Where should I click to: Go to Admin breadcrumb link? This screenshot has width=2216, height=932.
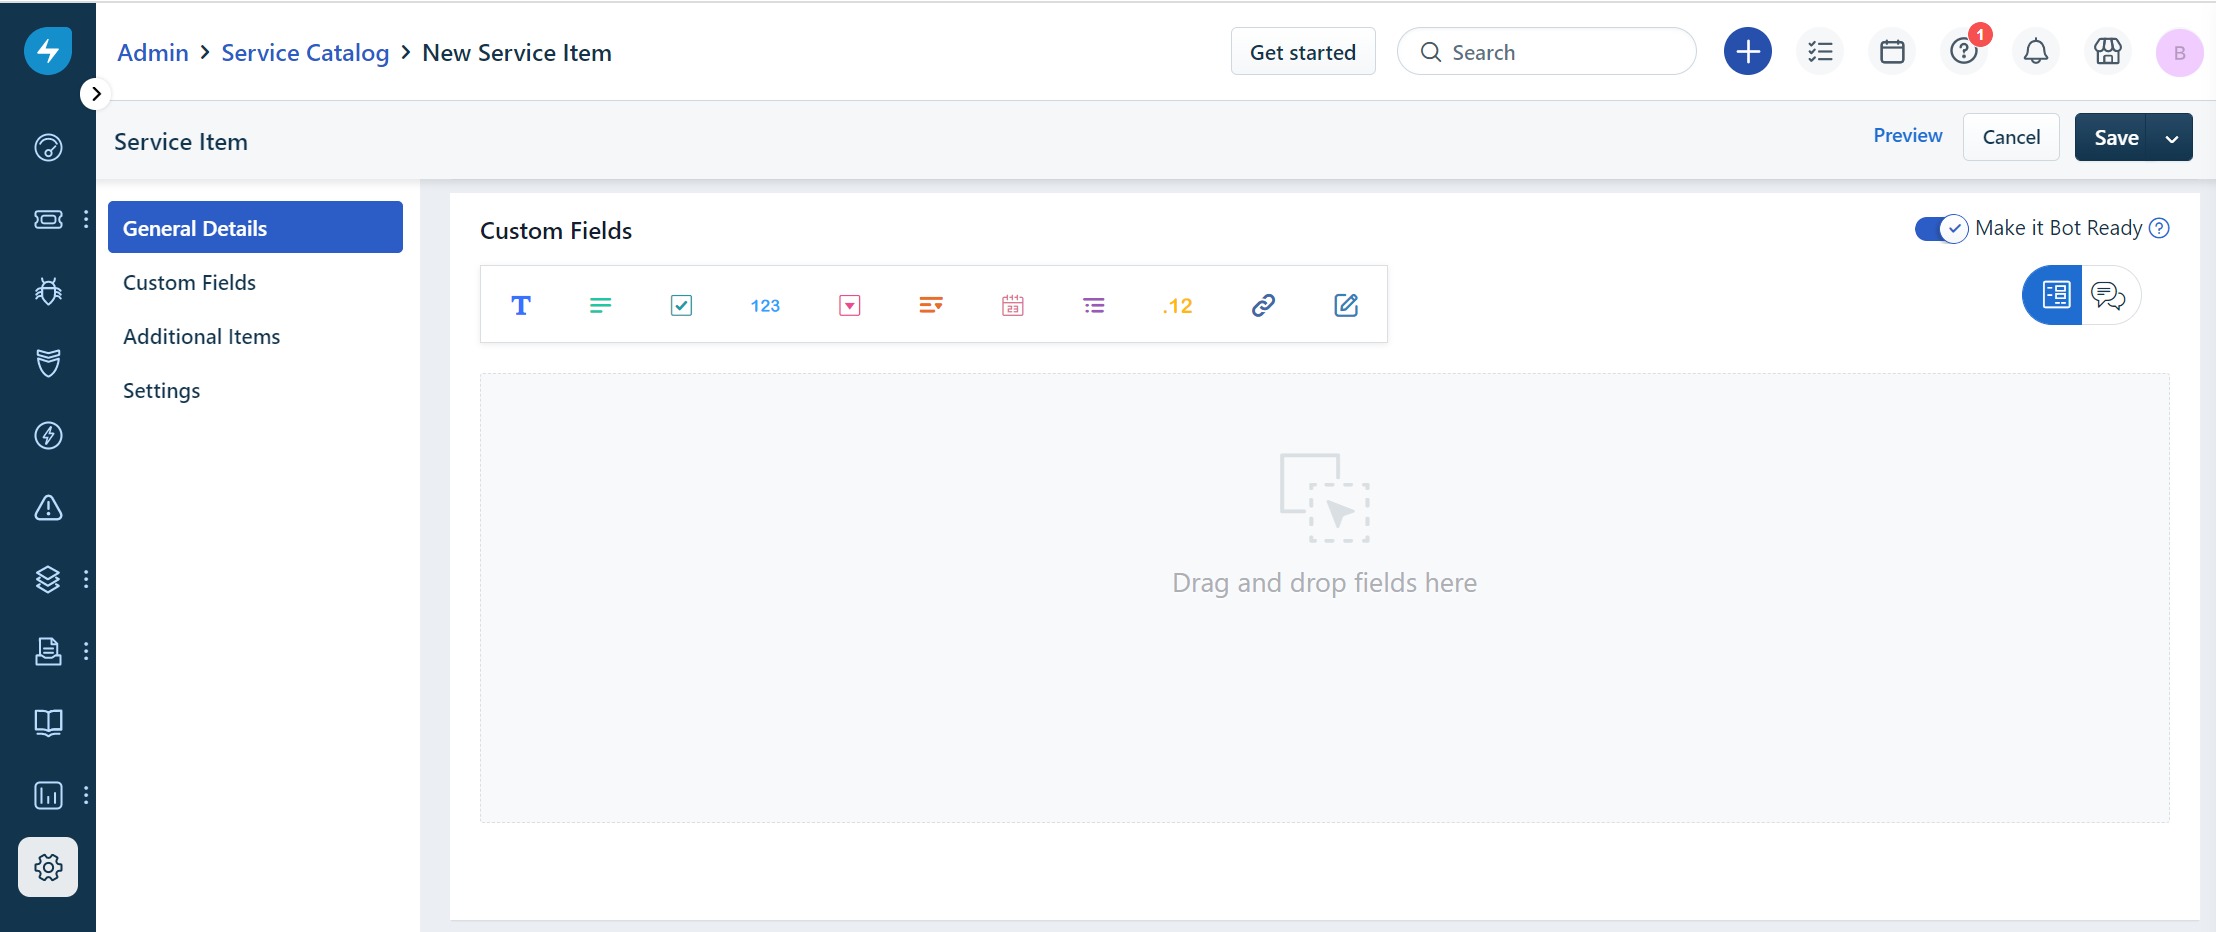(x=153, y=52)
